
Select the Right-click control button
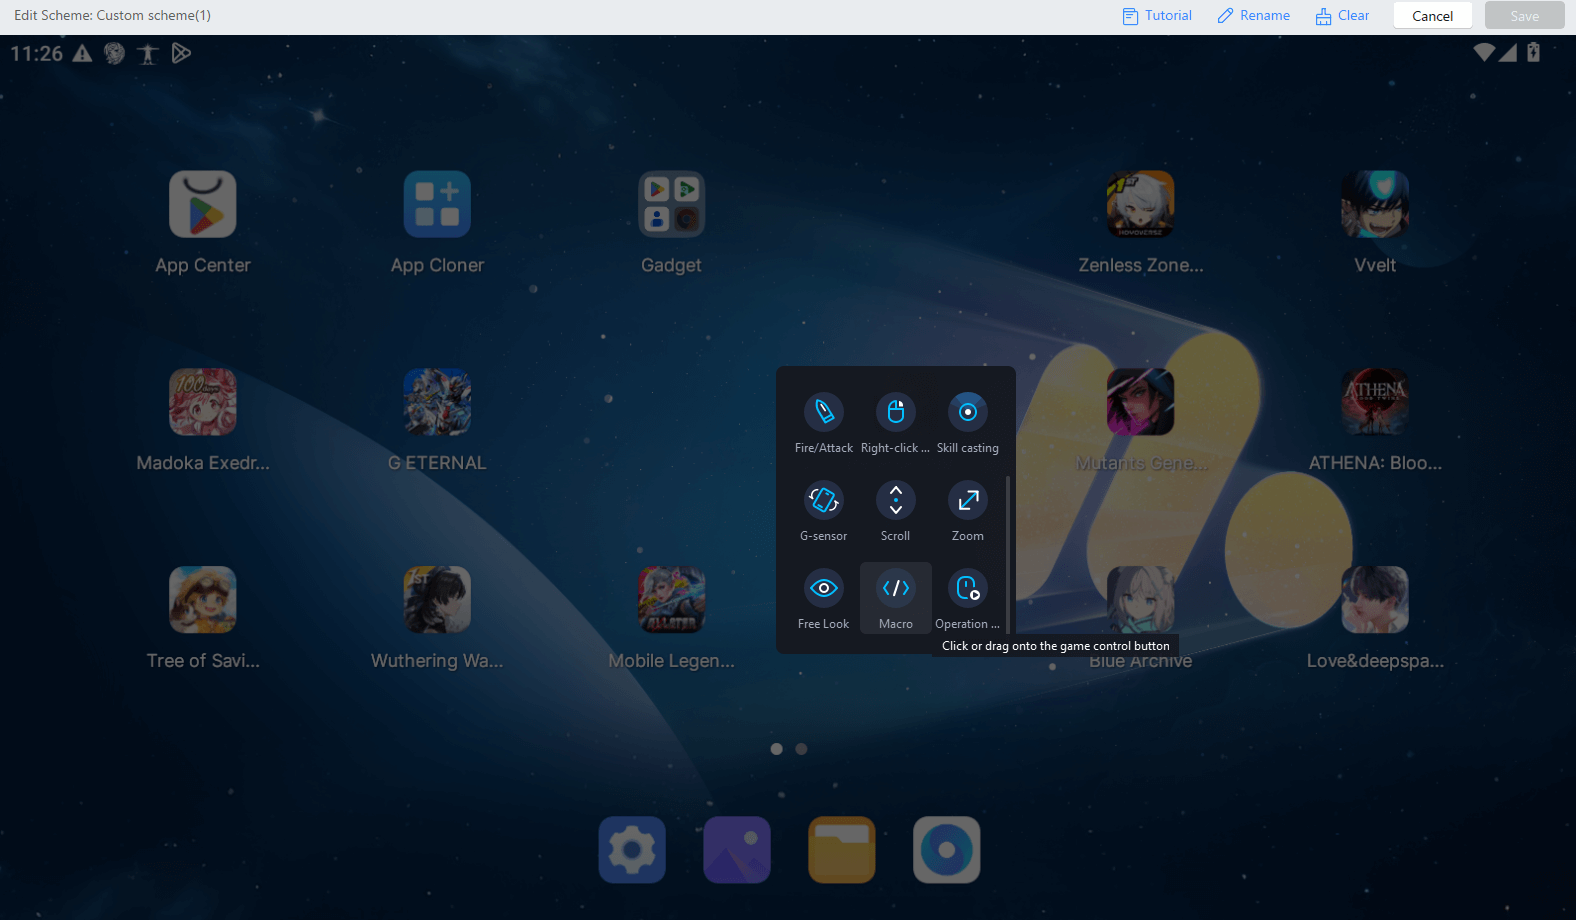click(895, 424)
